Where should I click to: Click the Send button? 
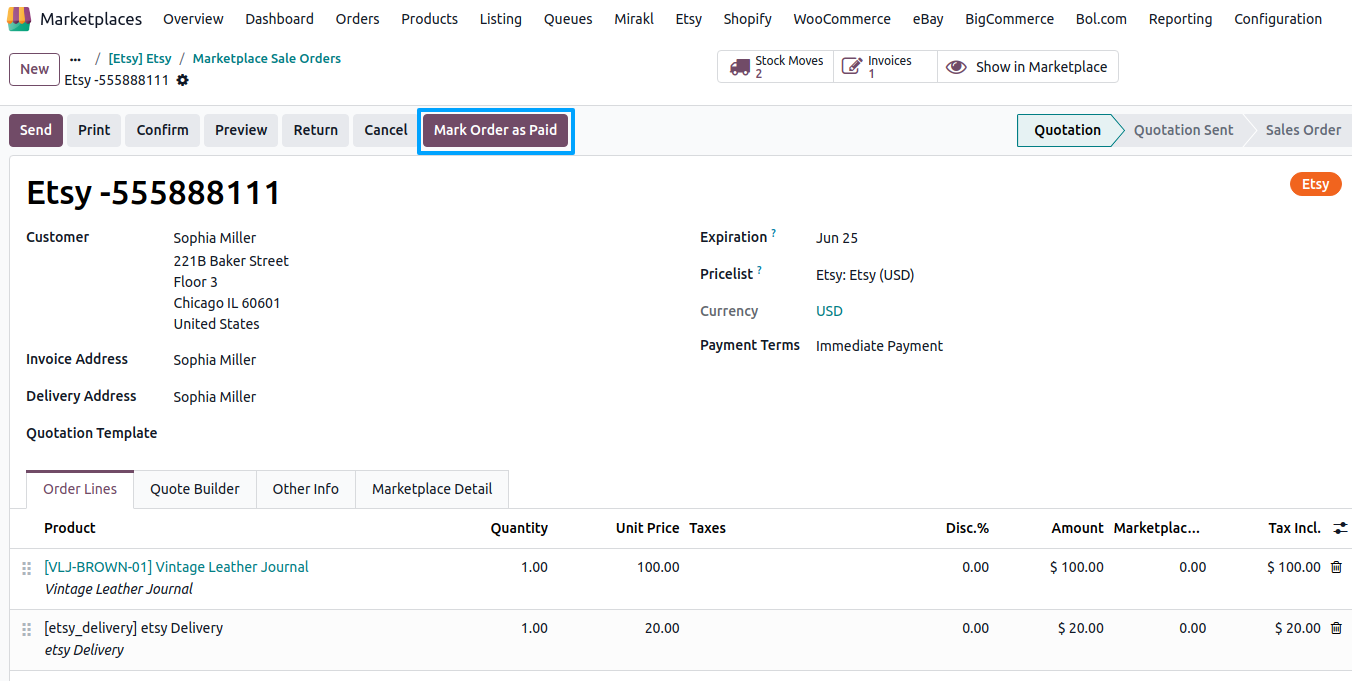point(36,130)
